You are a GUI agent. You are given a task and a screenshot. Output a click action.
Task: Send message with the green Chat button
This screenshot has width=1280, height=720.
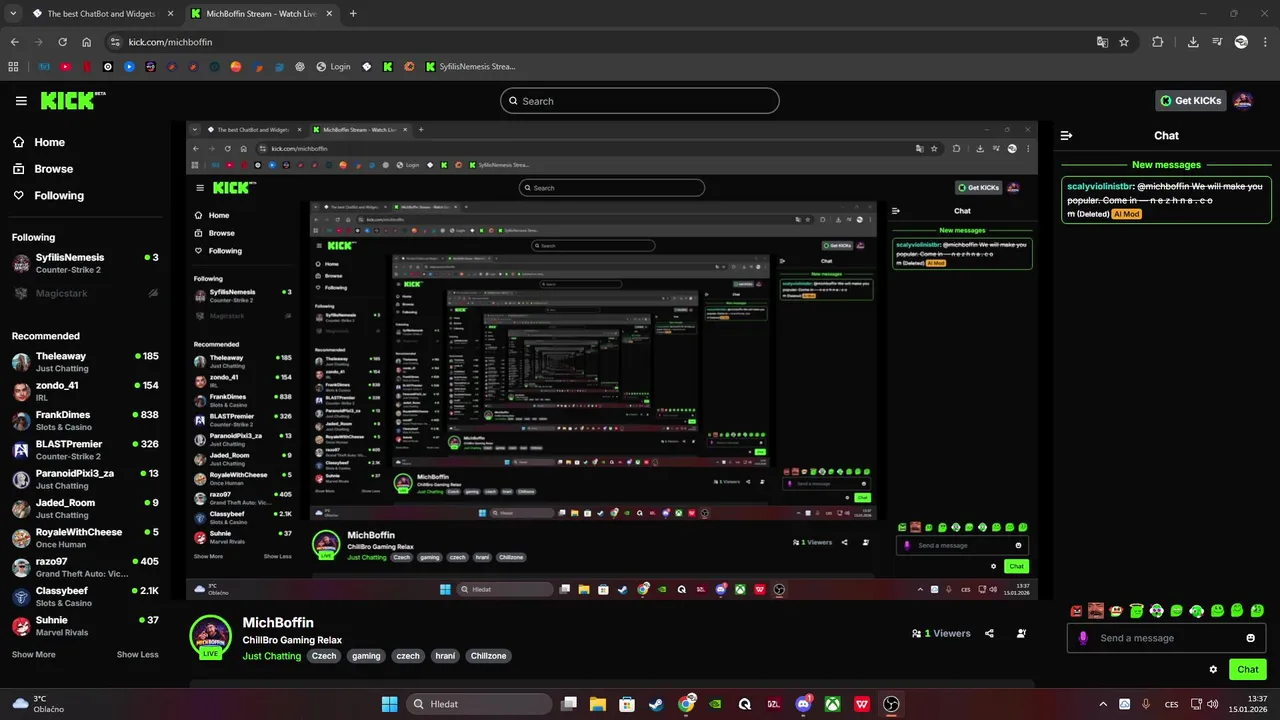[x=1248, y=670]
